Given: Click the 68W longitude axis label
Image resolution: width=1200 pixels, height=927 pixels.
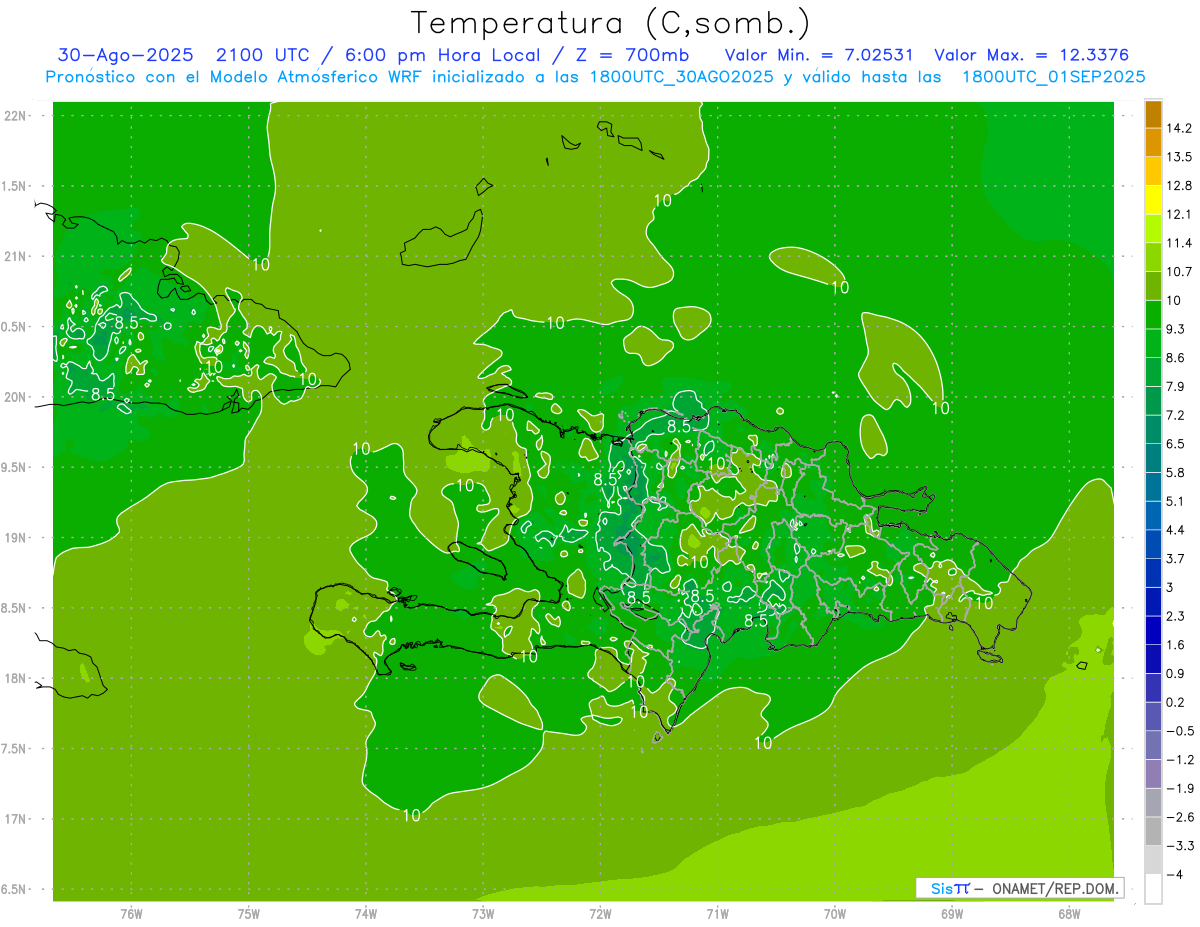Looking at the screenshot, I should click(1069, 913).
